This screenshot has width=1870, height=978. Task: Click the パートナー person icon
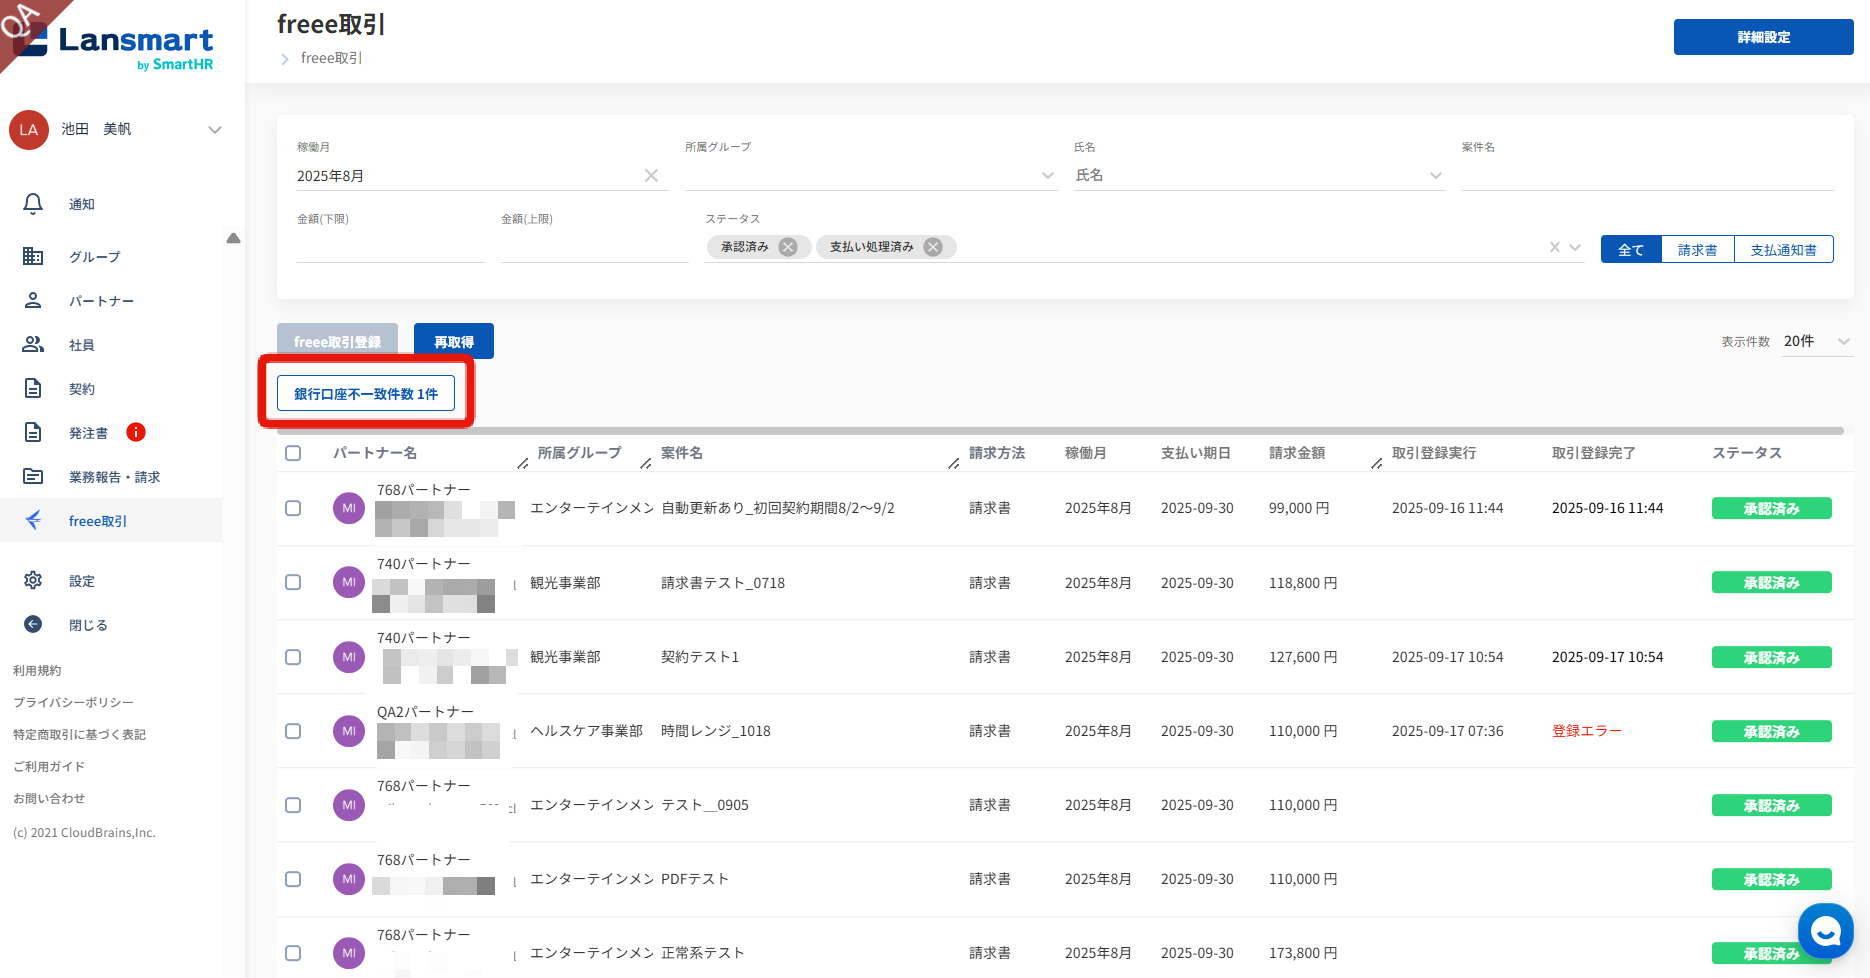(x=33, y=300)
